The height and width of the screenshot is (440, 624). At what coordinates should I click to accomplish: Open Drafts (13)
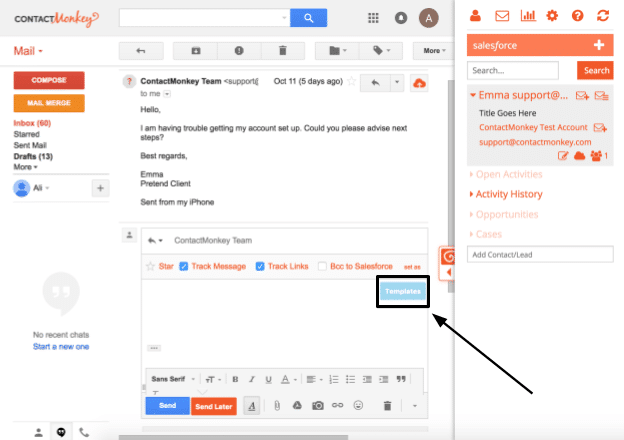coord(33,156)
